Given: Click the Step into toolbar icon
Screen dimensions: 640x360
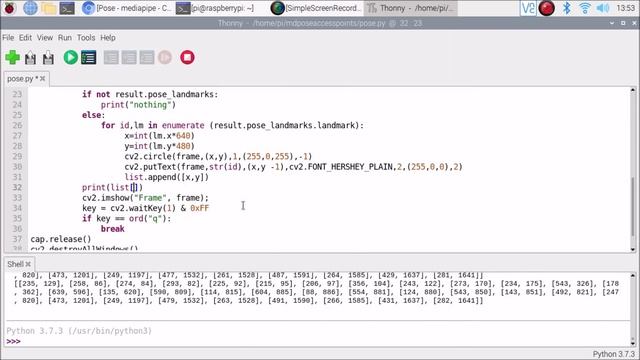Looking at the screenshot, I should click(x=129, y=58).
